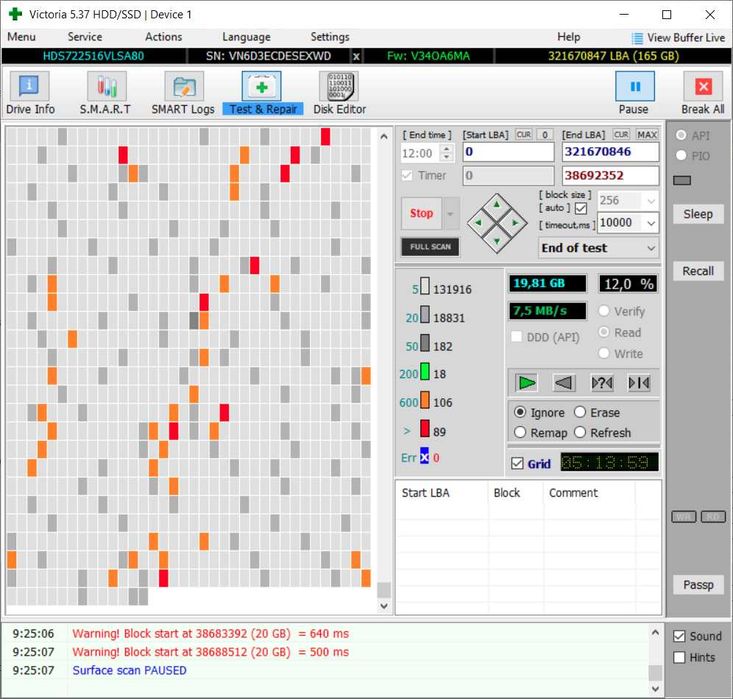Viewport: 733px width, 699px height.
Task: Open the timeout 10000 dropdown
Action: pos(651,223)
